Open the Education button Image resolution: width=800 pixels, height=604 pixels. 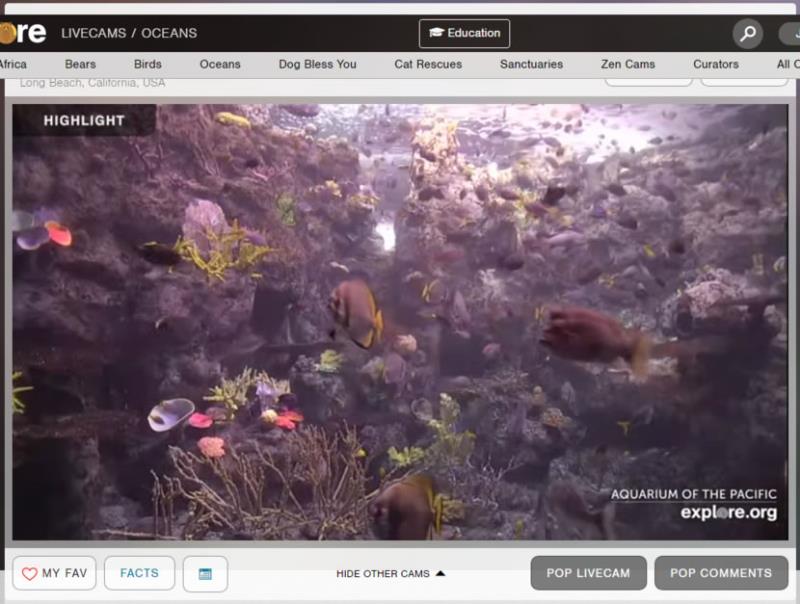pos(464,33)
